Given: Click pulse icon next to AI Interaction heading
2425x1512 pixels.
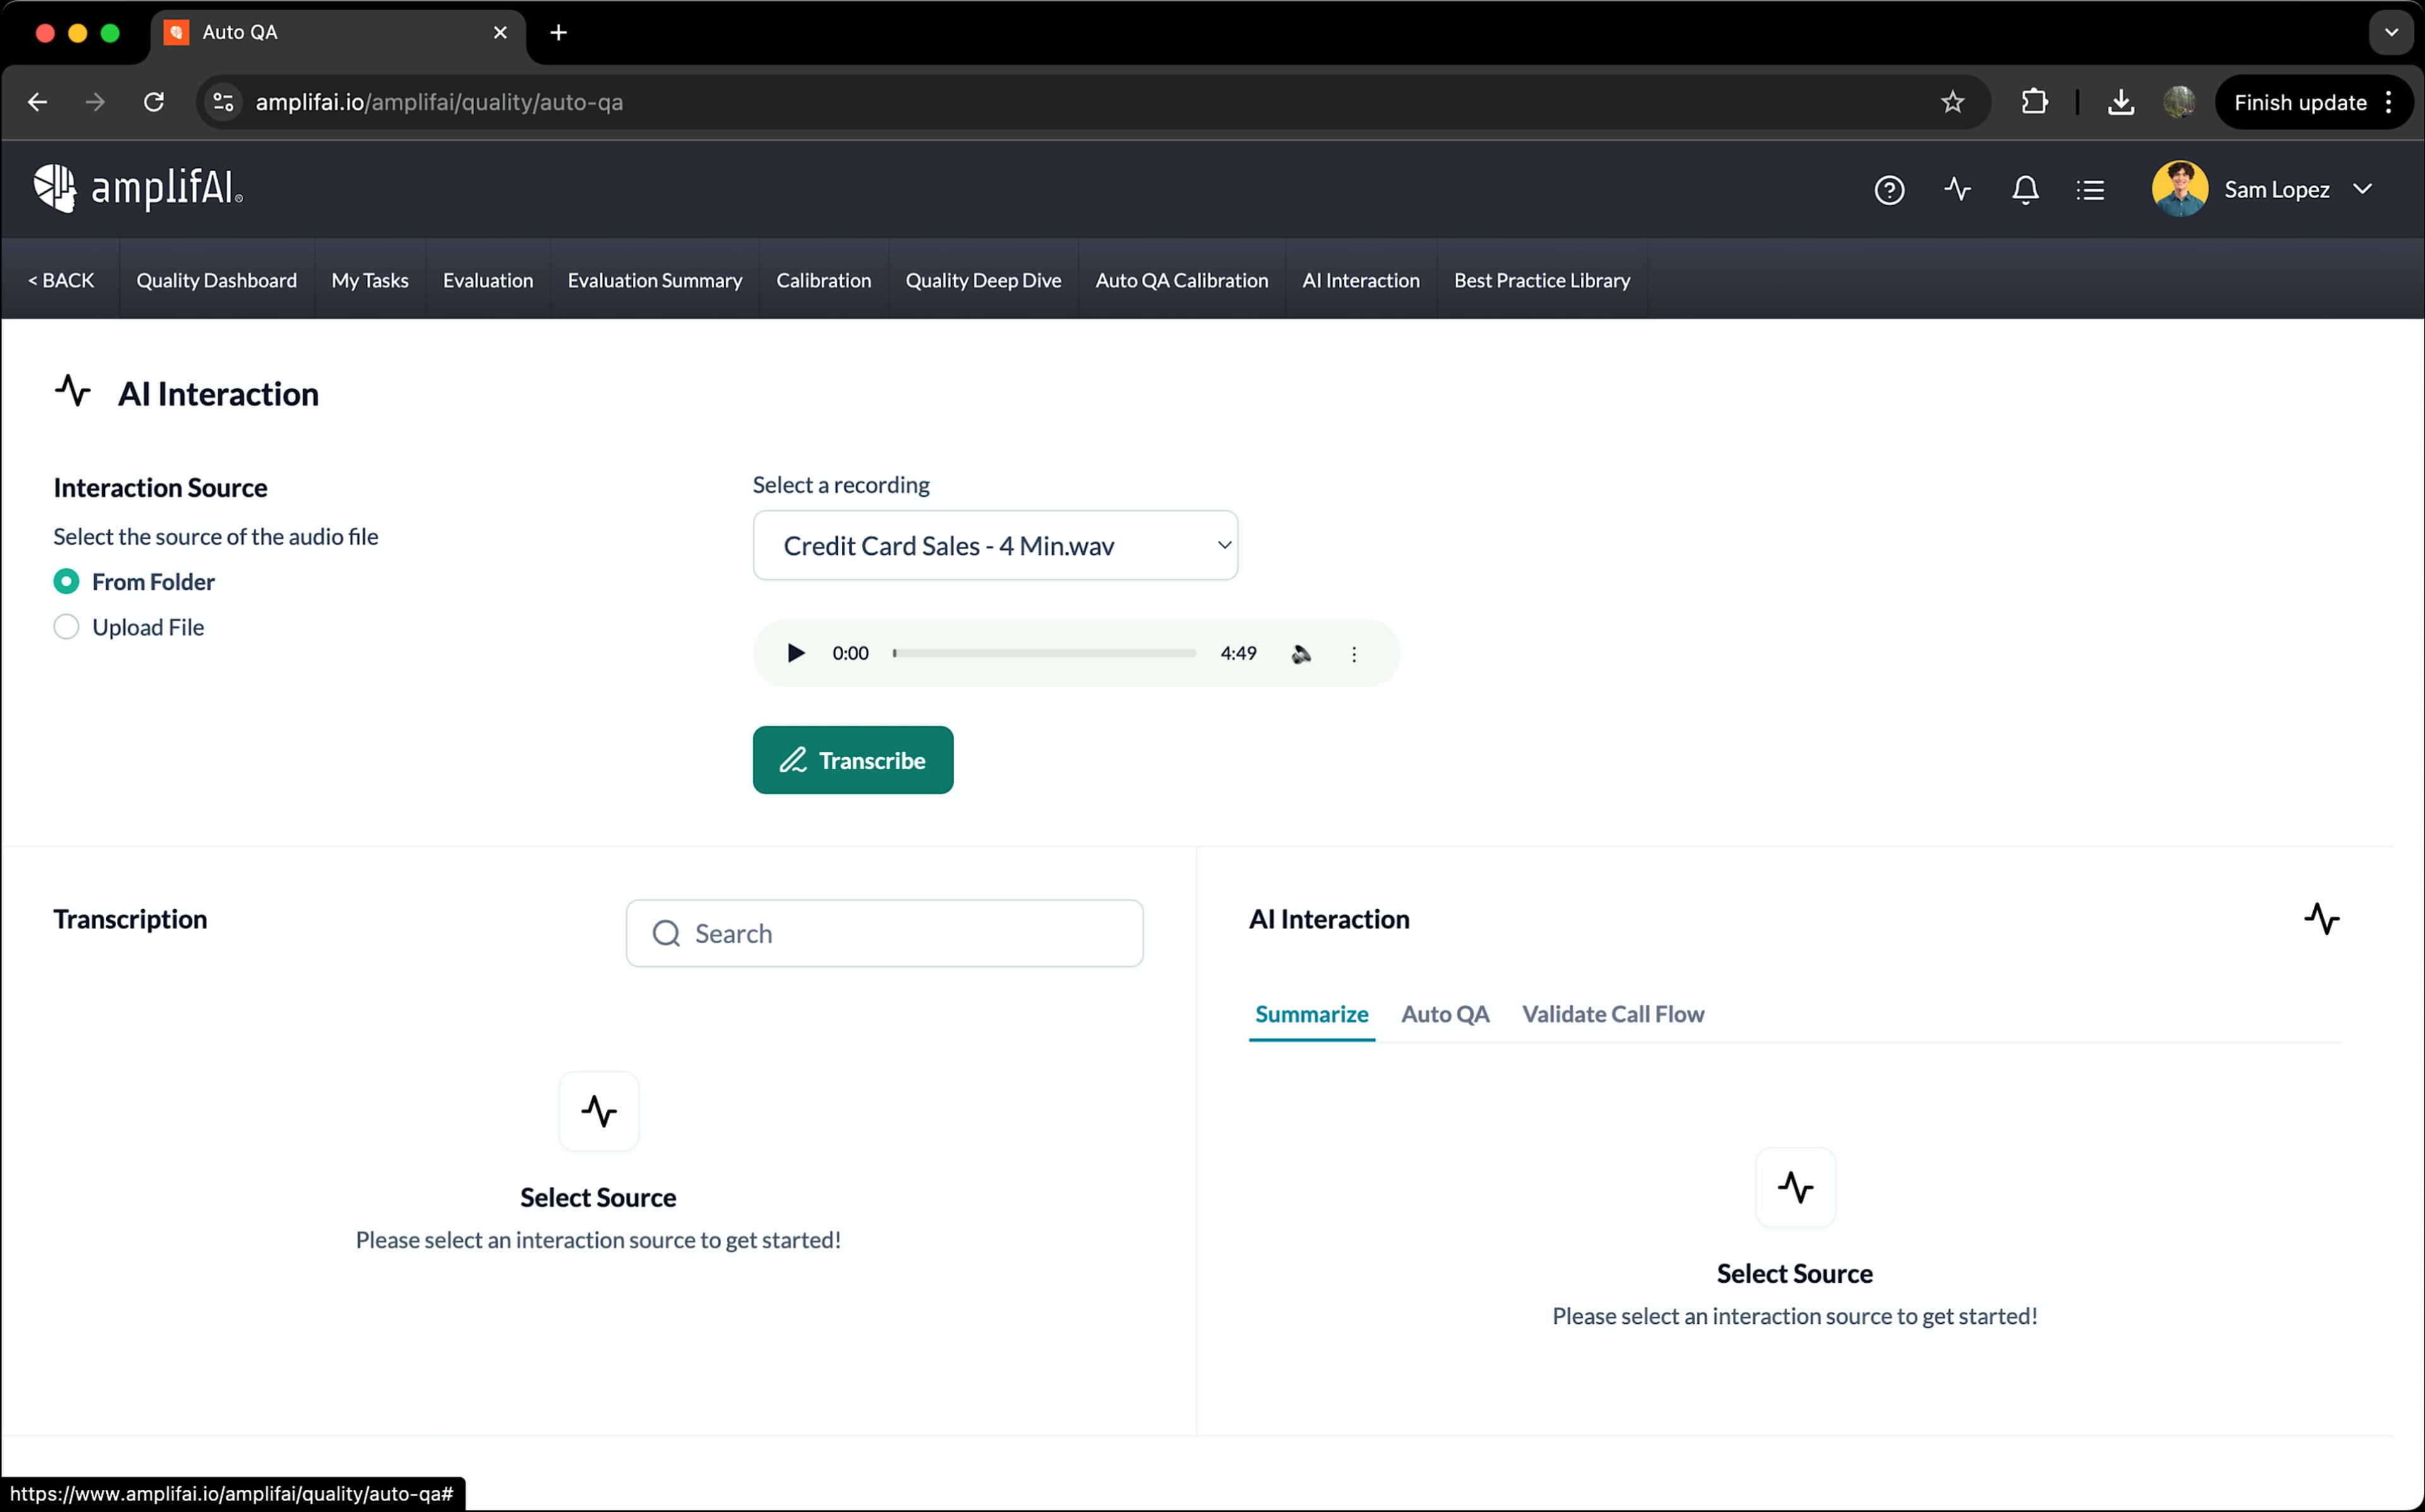Looking at the screenshot, I should (x=73, y=391).
